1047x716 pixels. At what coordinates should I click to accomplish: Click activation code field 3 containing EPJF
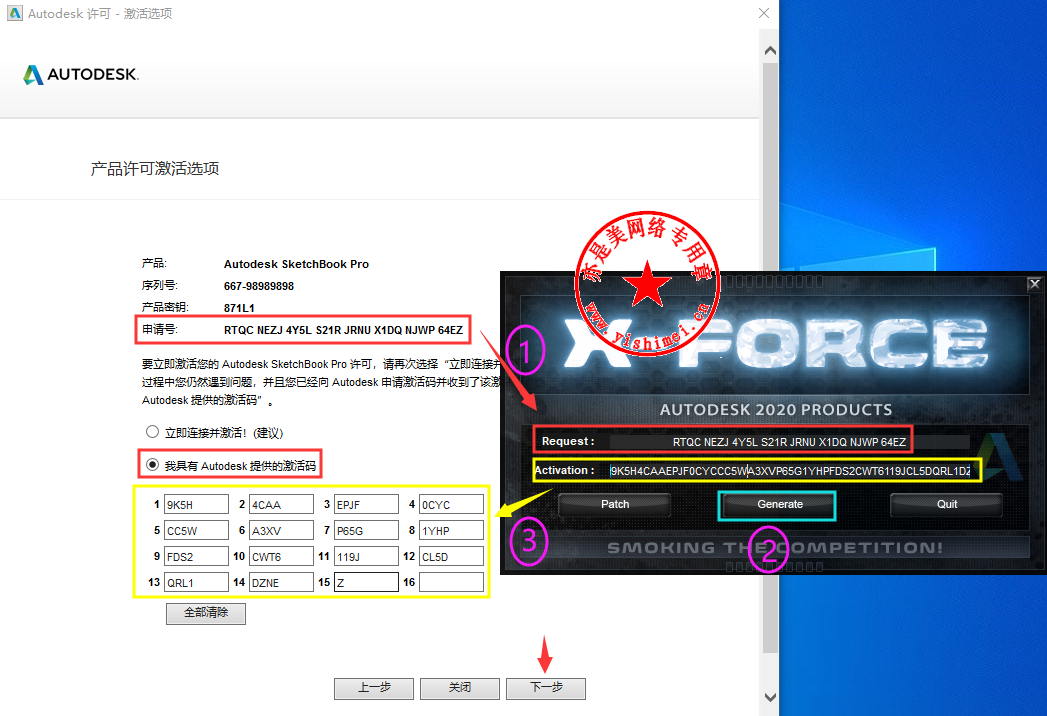366,504
